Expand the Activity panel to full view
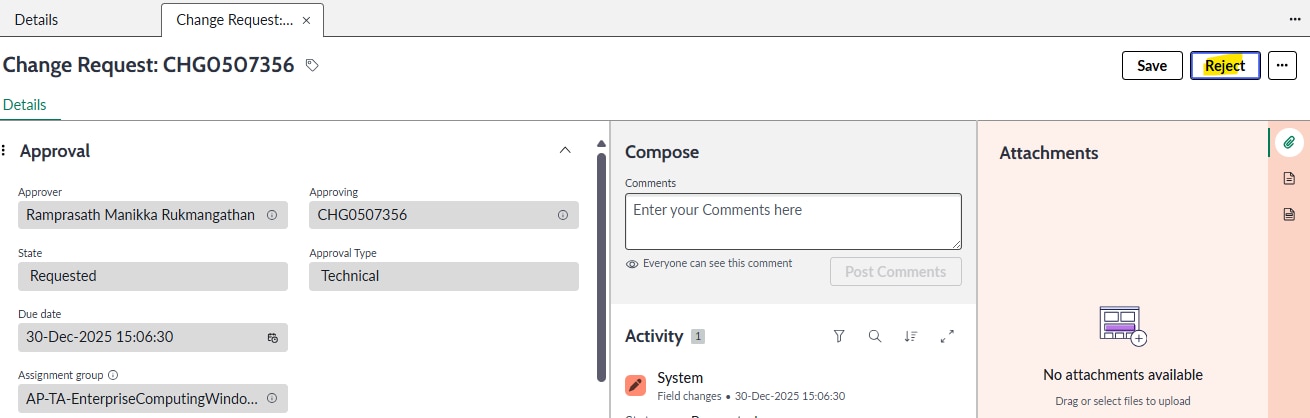Image resolution: width=1310 pixels, height=418 pixels. click(x=947, y=337)
